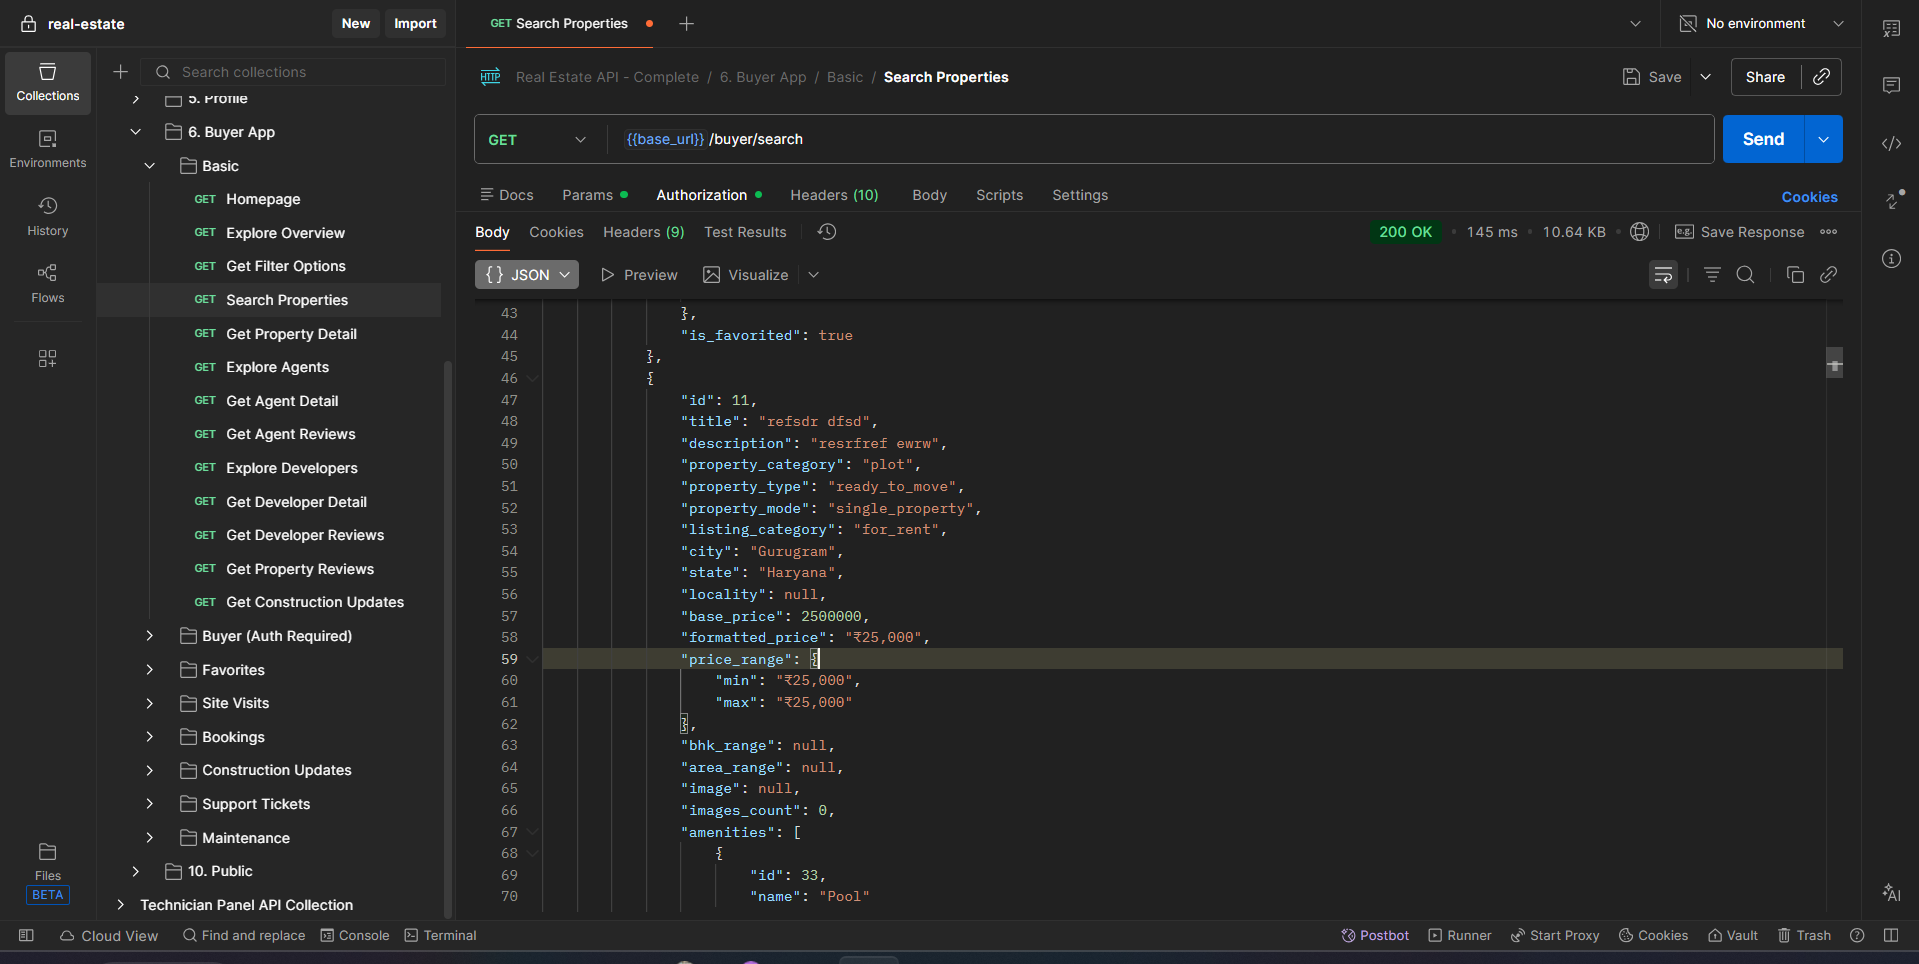
Task: Expand the Favorites folder
Action: point(150,670)
